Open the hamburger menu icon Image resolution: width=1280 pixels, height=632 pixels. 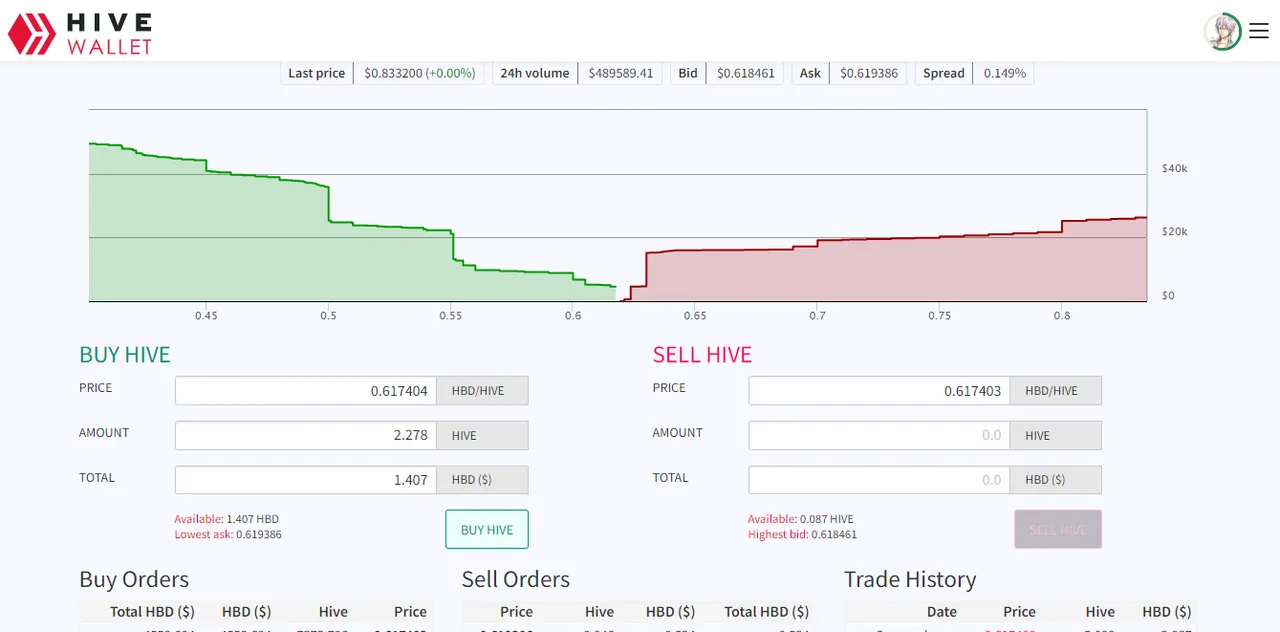(x=1259, y=32)
